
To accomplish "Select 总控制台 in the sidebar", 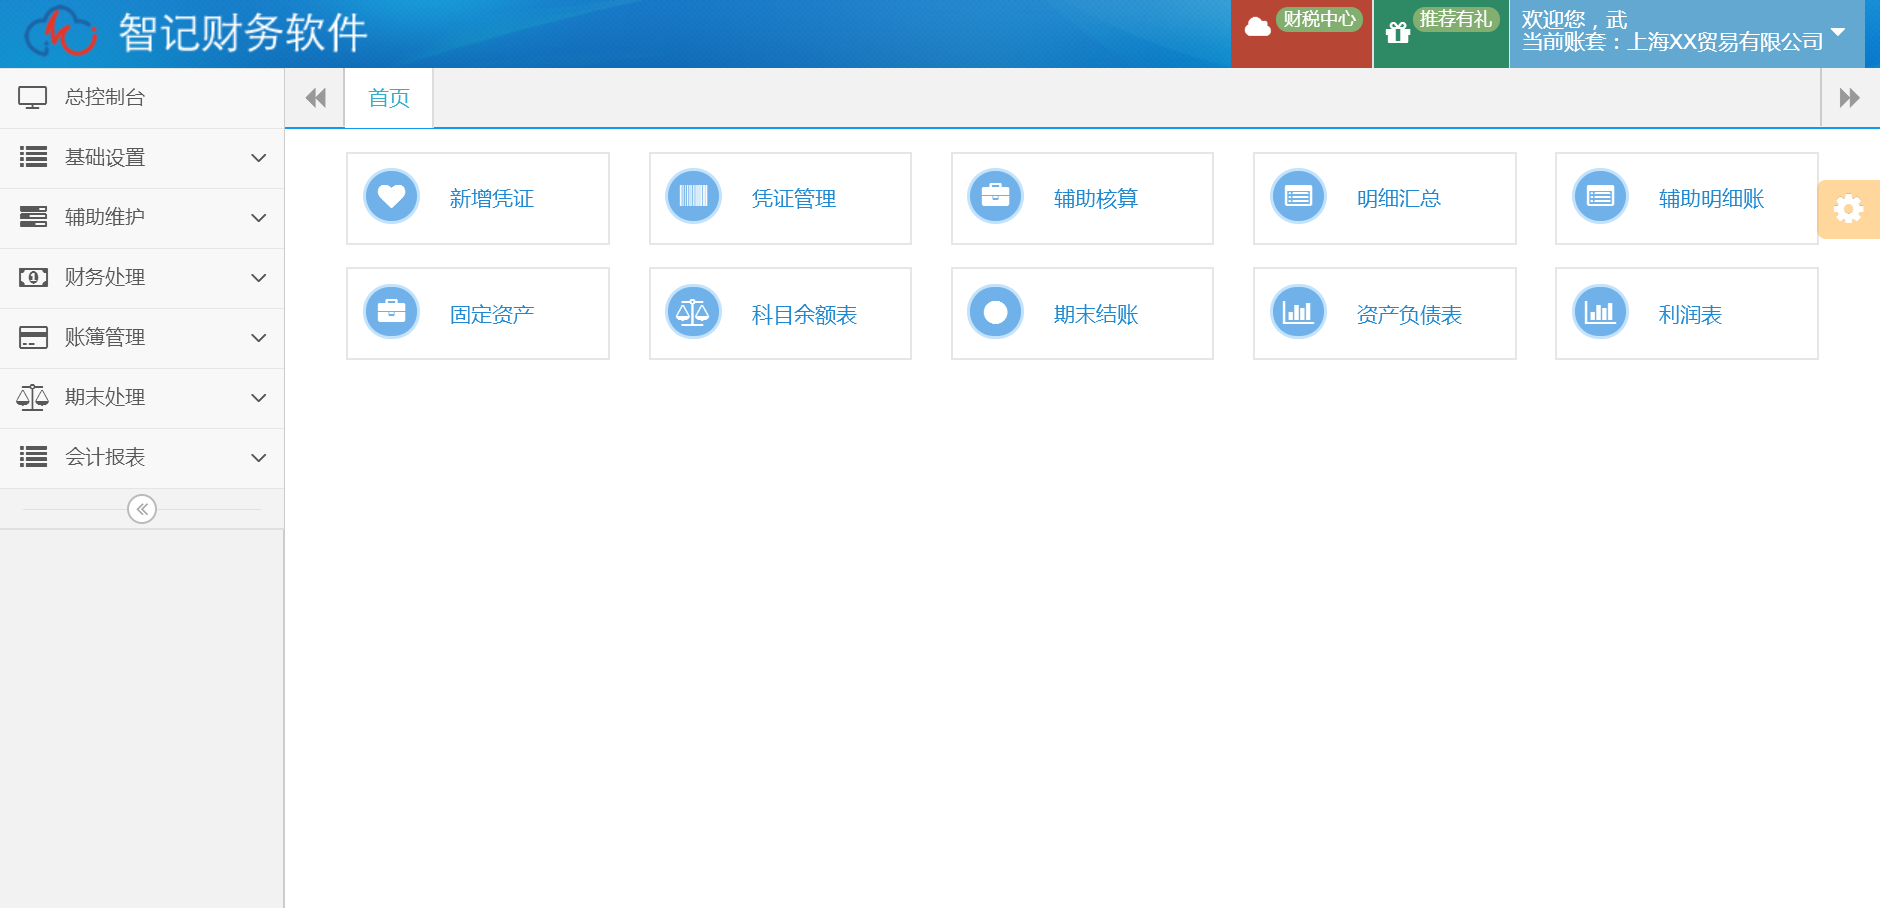I will point(105,97).
